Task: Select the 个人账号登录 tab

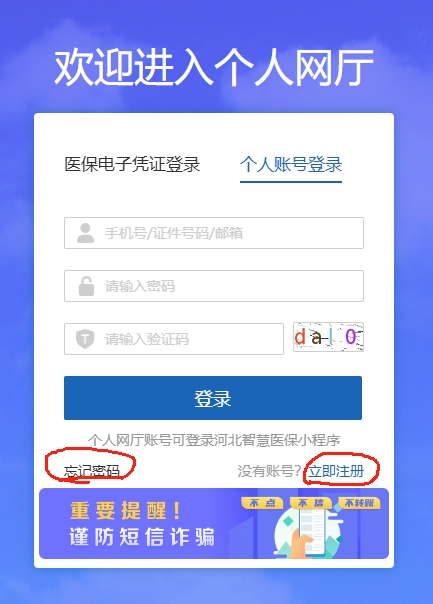Action: 291,164
